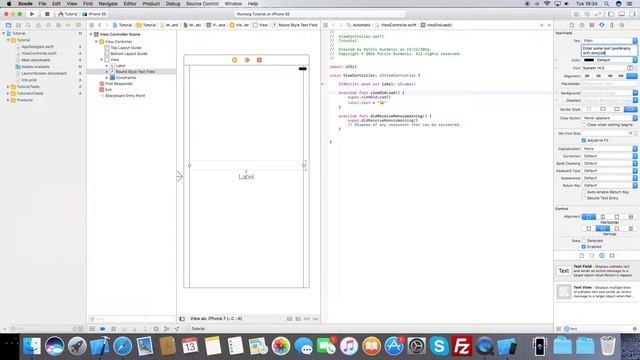Open the File menu

(x=42, y=4)
